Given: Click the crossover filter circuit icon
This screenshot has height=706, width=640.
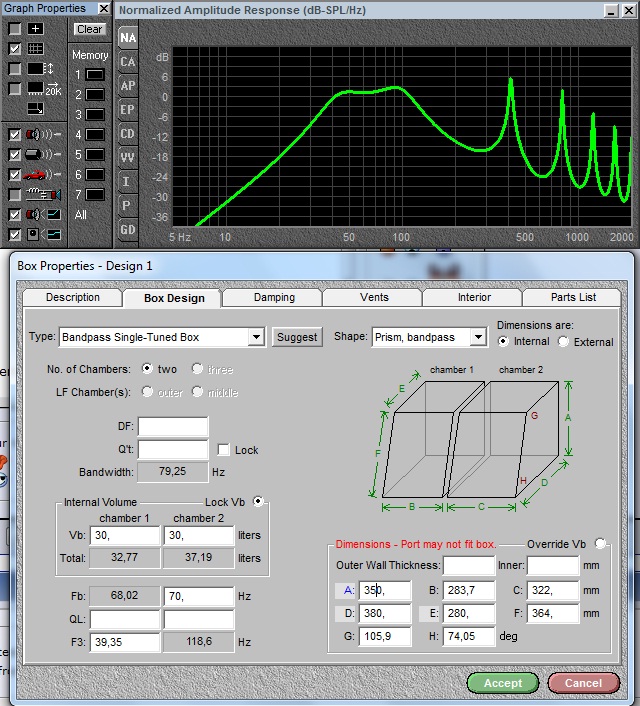Looking at the screenshot, I should [x=43, y=195].
